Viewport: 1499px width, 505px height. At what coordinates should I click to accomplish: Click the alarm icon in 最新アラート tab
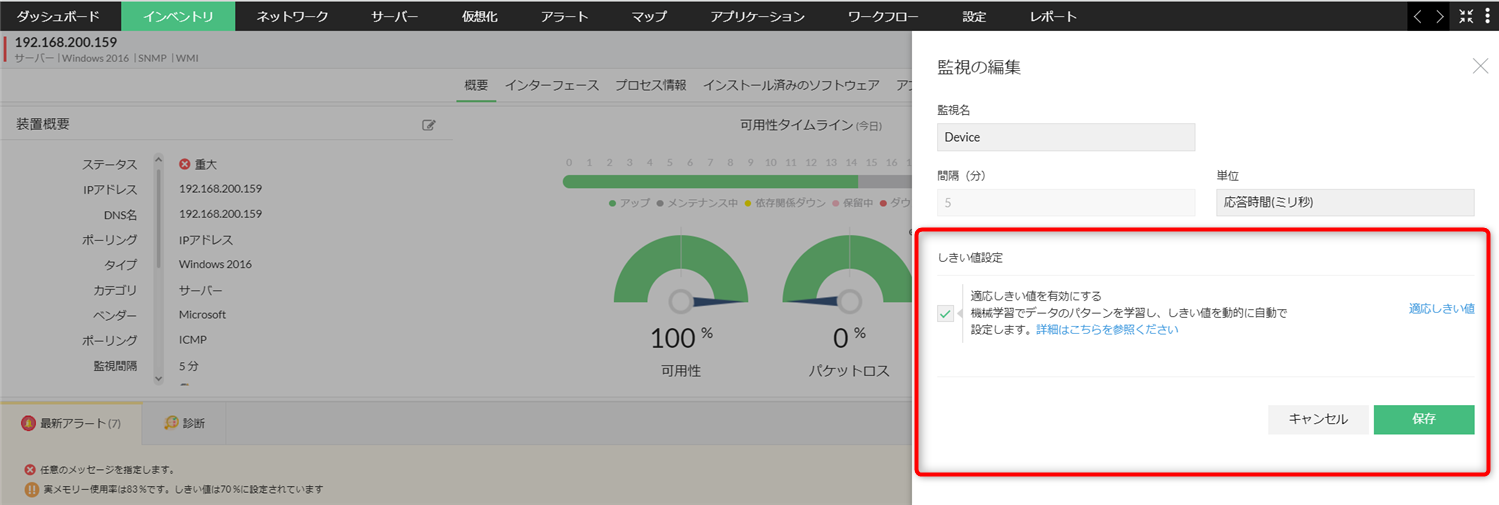(x=28, y=423)
